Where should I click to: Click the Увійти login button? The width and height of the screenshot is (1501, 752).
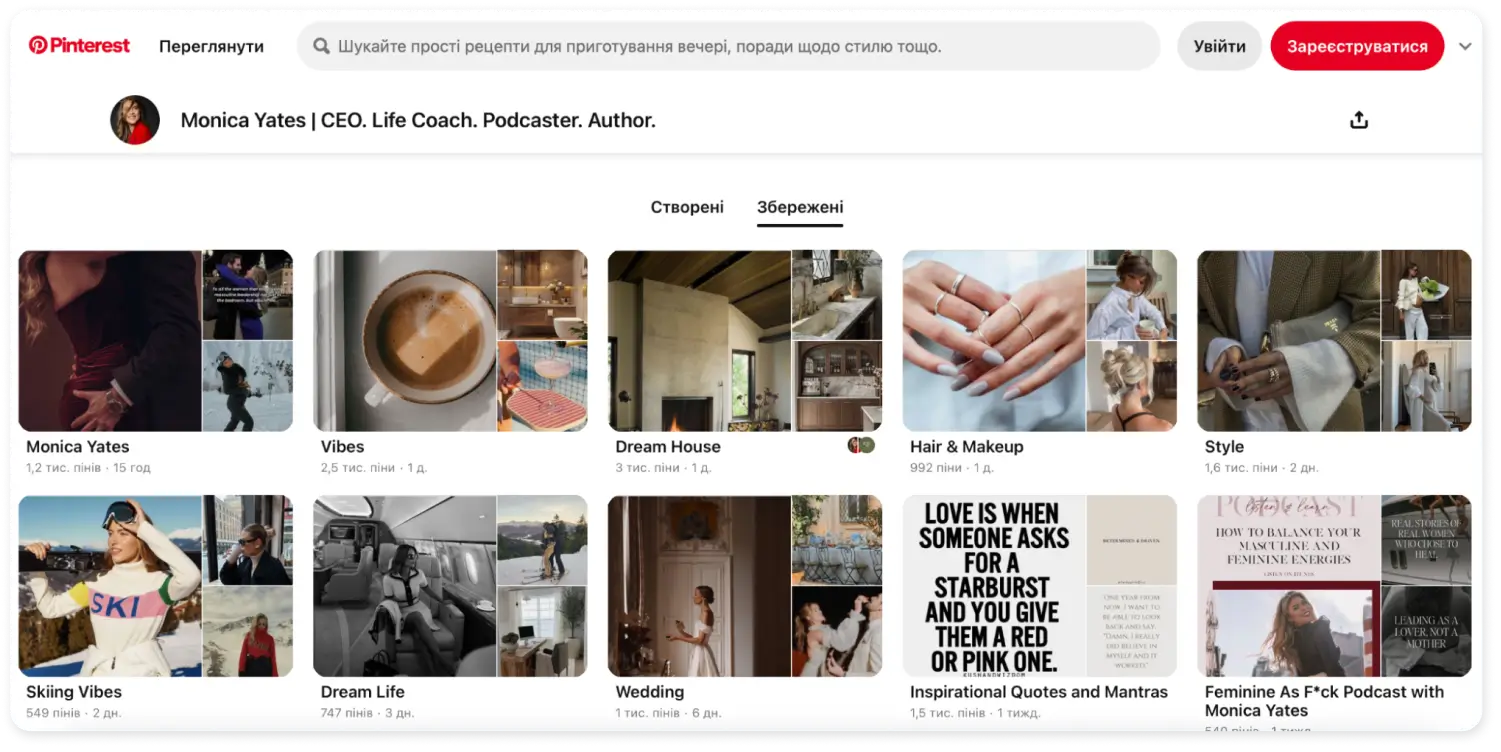tap(1220, 46)
